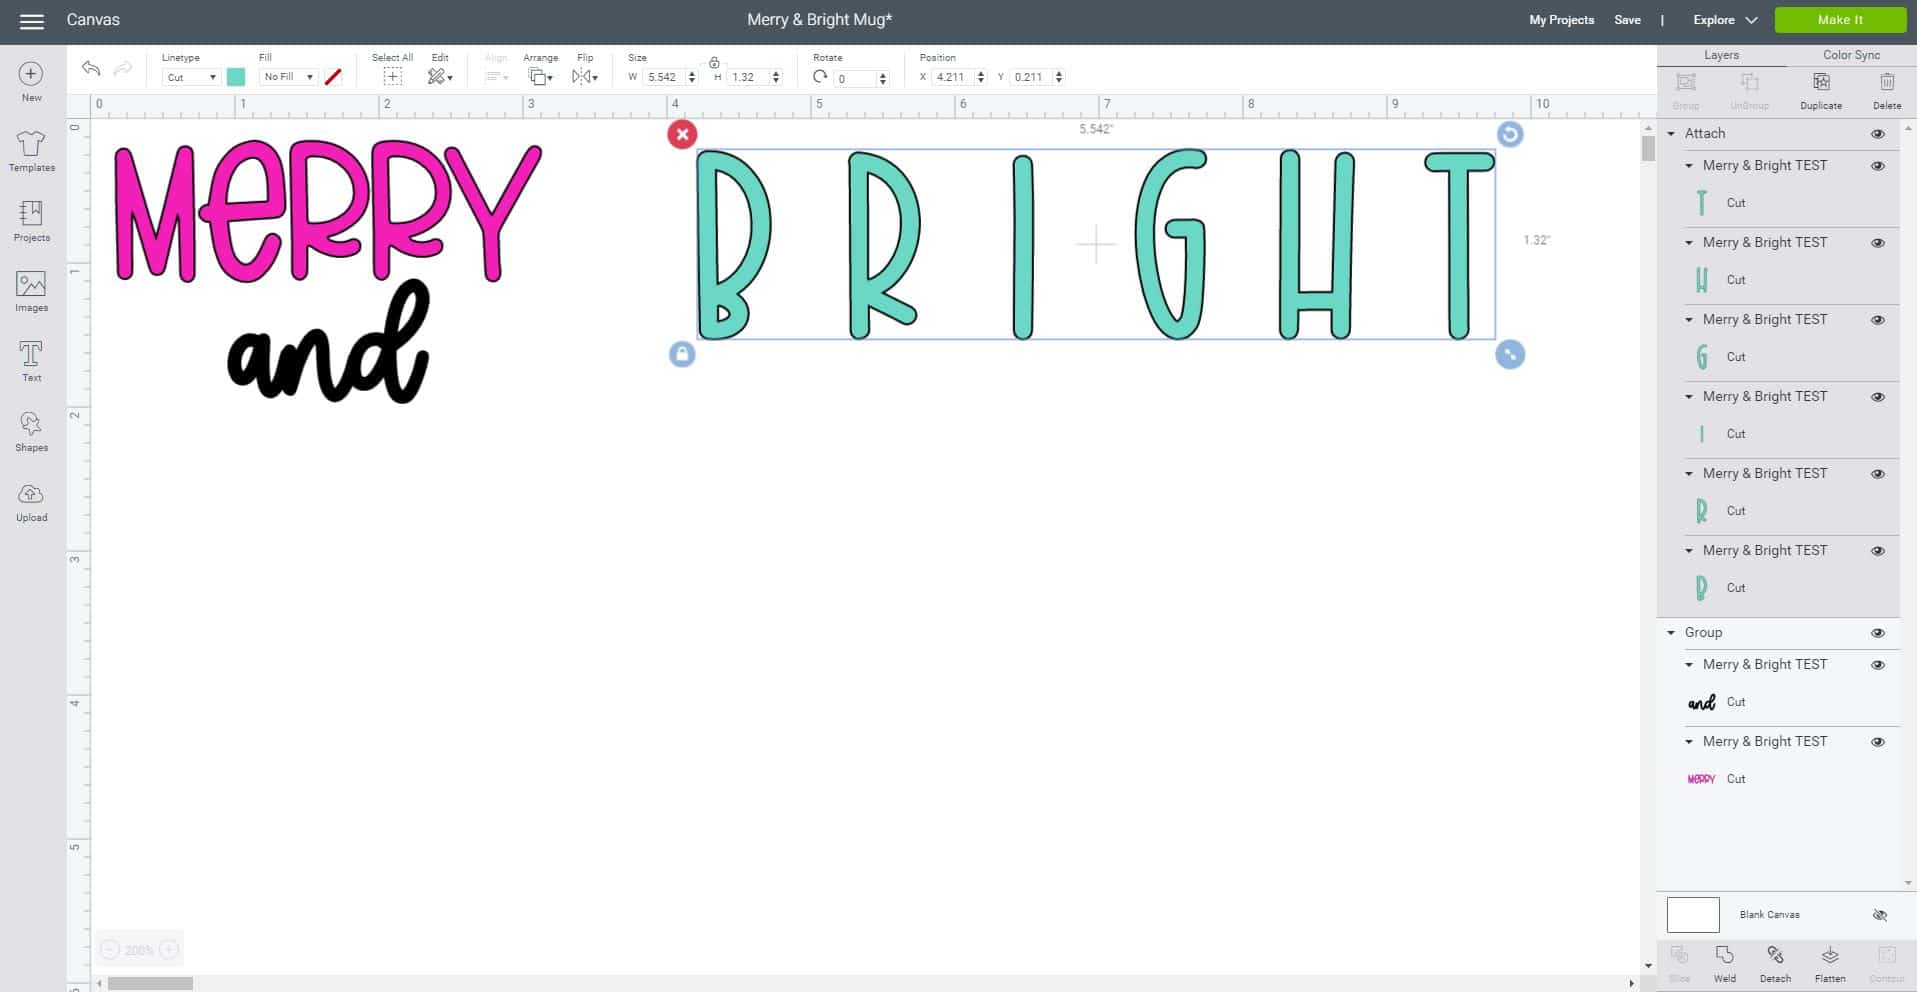Open the Arrange options
The width and height of the screenshot is (1917, 992).
[x=540, y=77]
